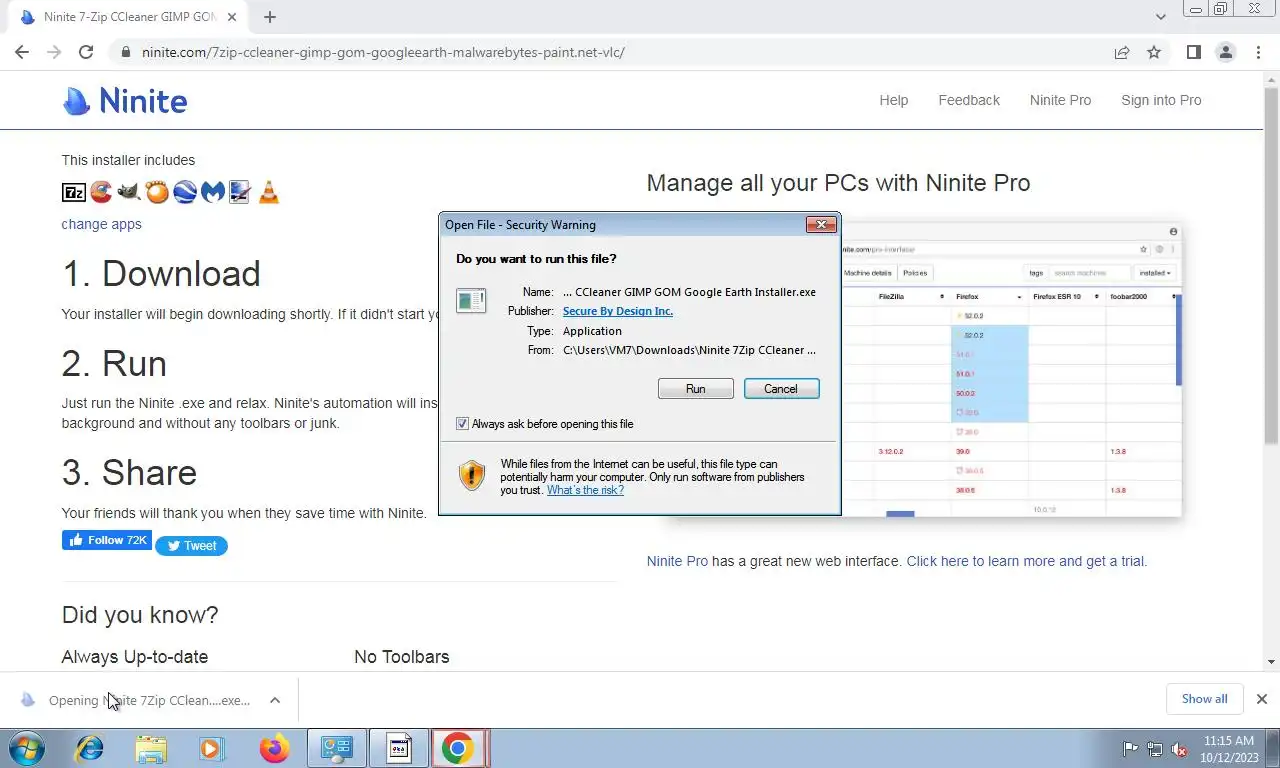This screenshot has height=768, width=1280.
Task: Open Ninite Pro header link
Action: point(1060,100)
